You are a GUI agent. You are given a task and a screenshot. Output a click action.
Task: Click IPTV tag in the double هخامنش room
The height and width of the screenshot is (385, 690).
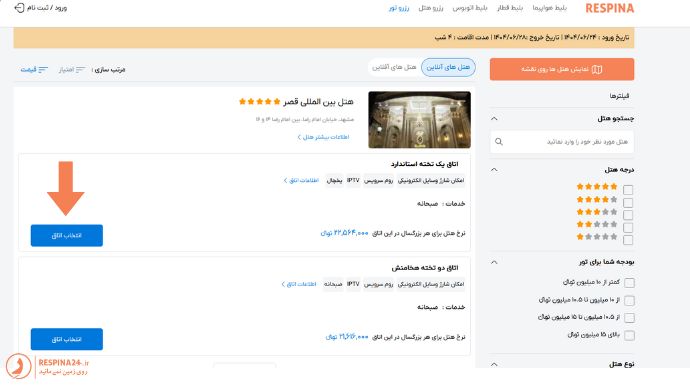click(353, 284)
